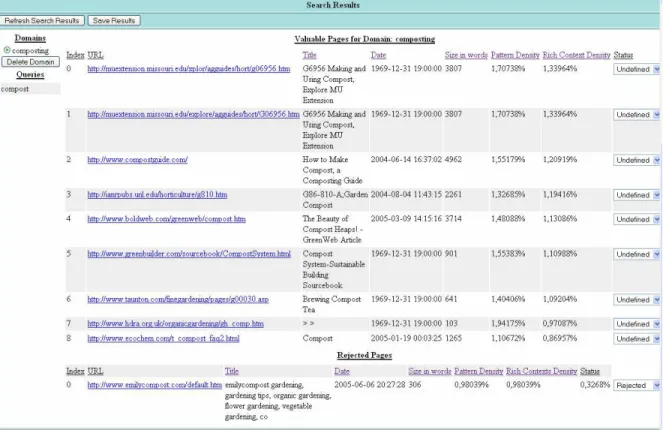Click the rejected page date 2005-06-06 20:27:28
663x430 pixels.
[370, 385]
